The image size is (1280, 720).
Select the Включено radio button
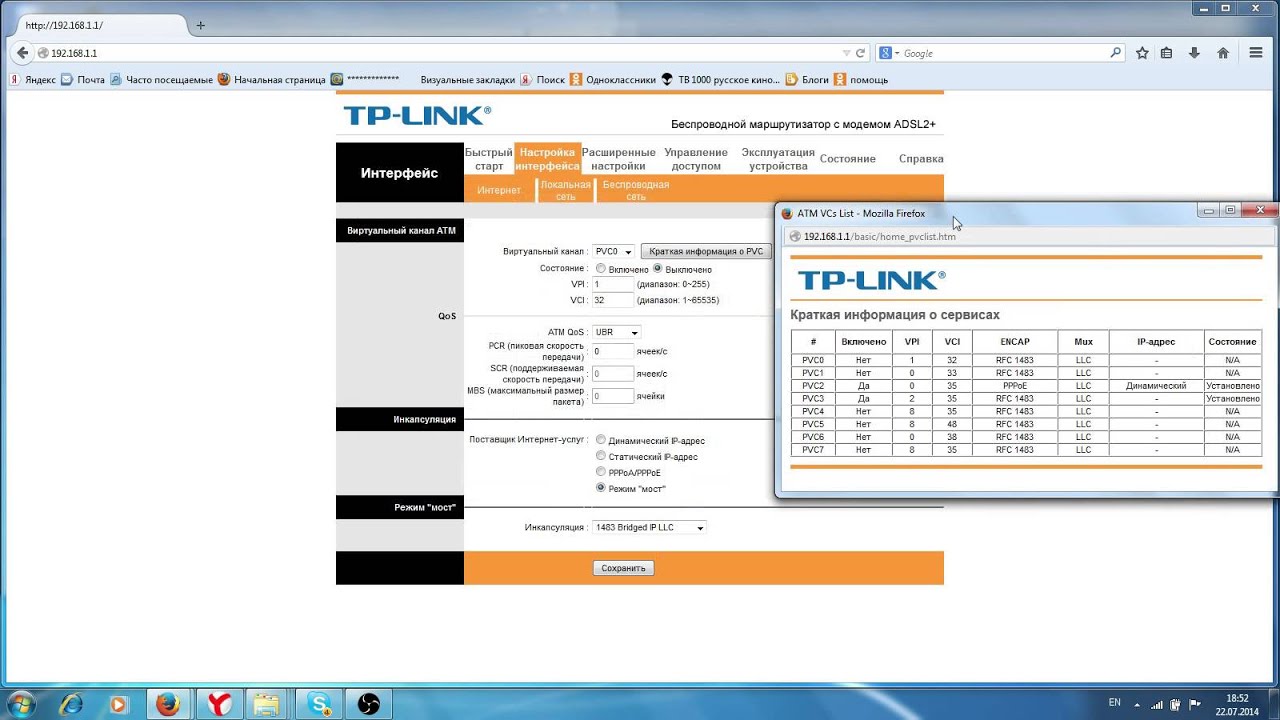pos(600,269)
